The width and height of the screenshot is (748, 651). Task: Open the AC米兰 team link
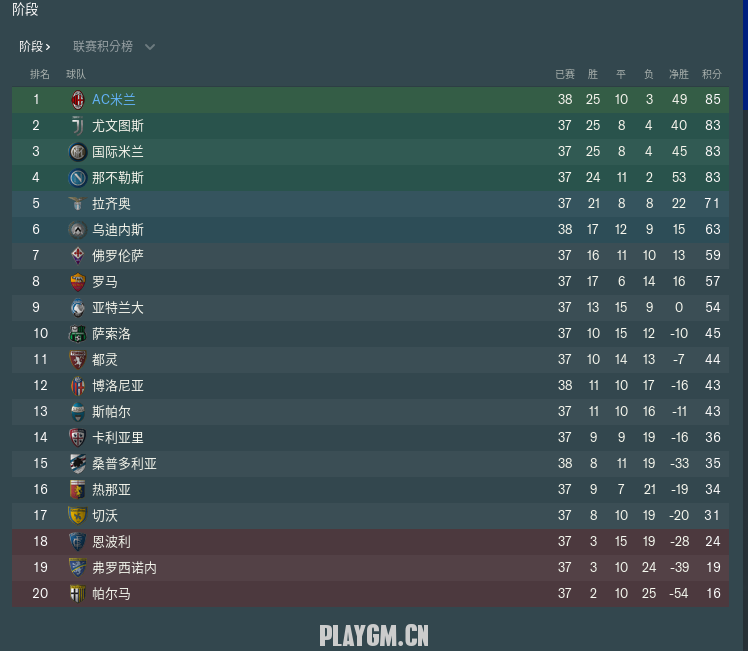(x=113, y=100)
